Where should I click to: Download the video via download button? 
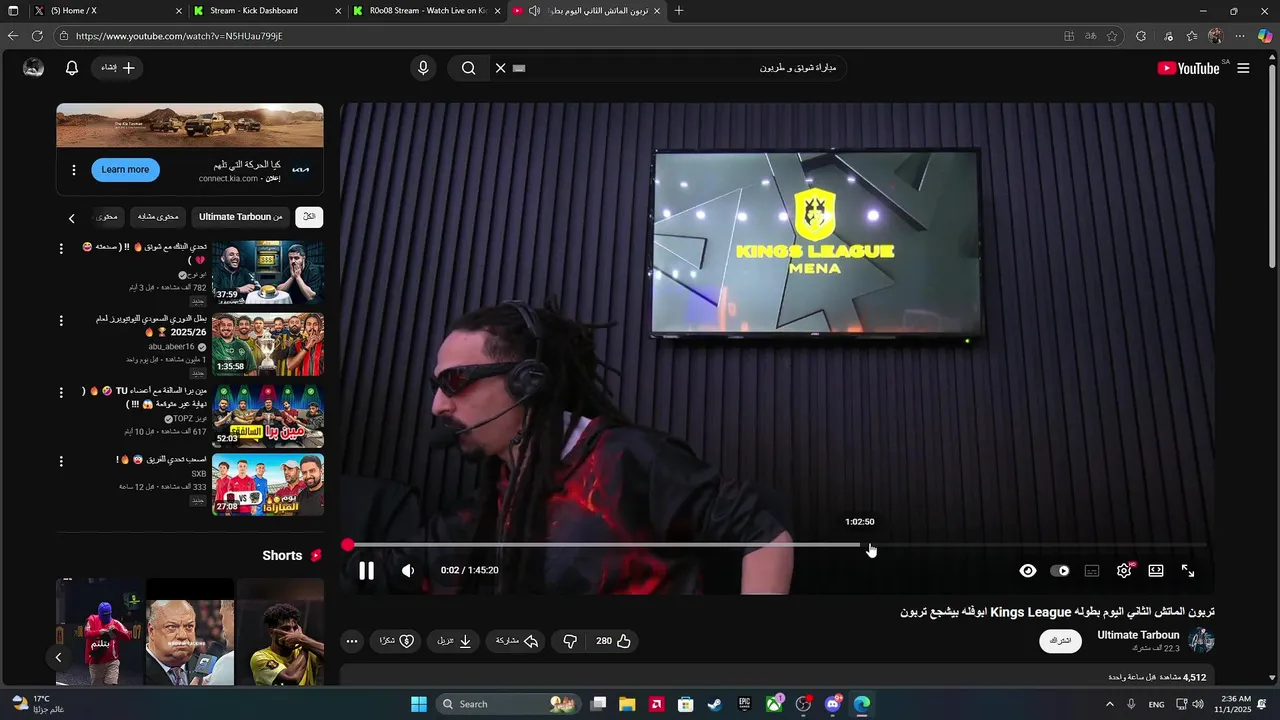tap(454, 641)
